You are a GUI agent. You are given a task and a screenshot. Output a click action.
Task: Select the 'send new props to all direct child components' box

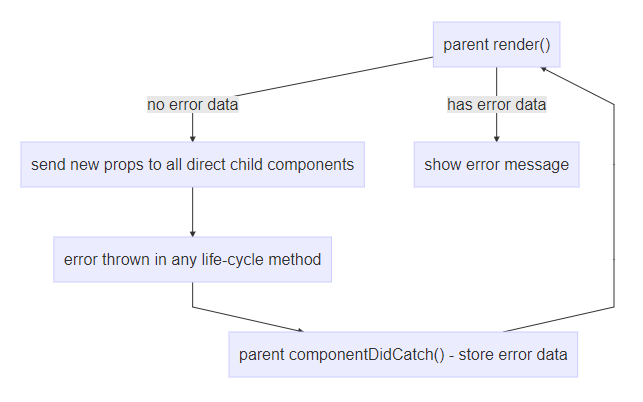(x=192, y=164)
